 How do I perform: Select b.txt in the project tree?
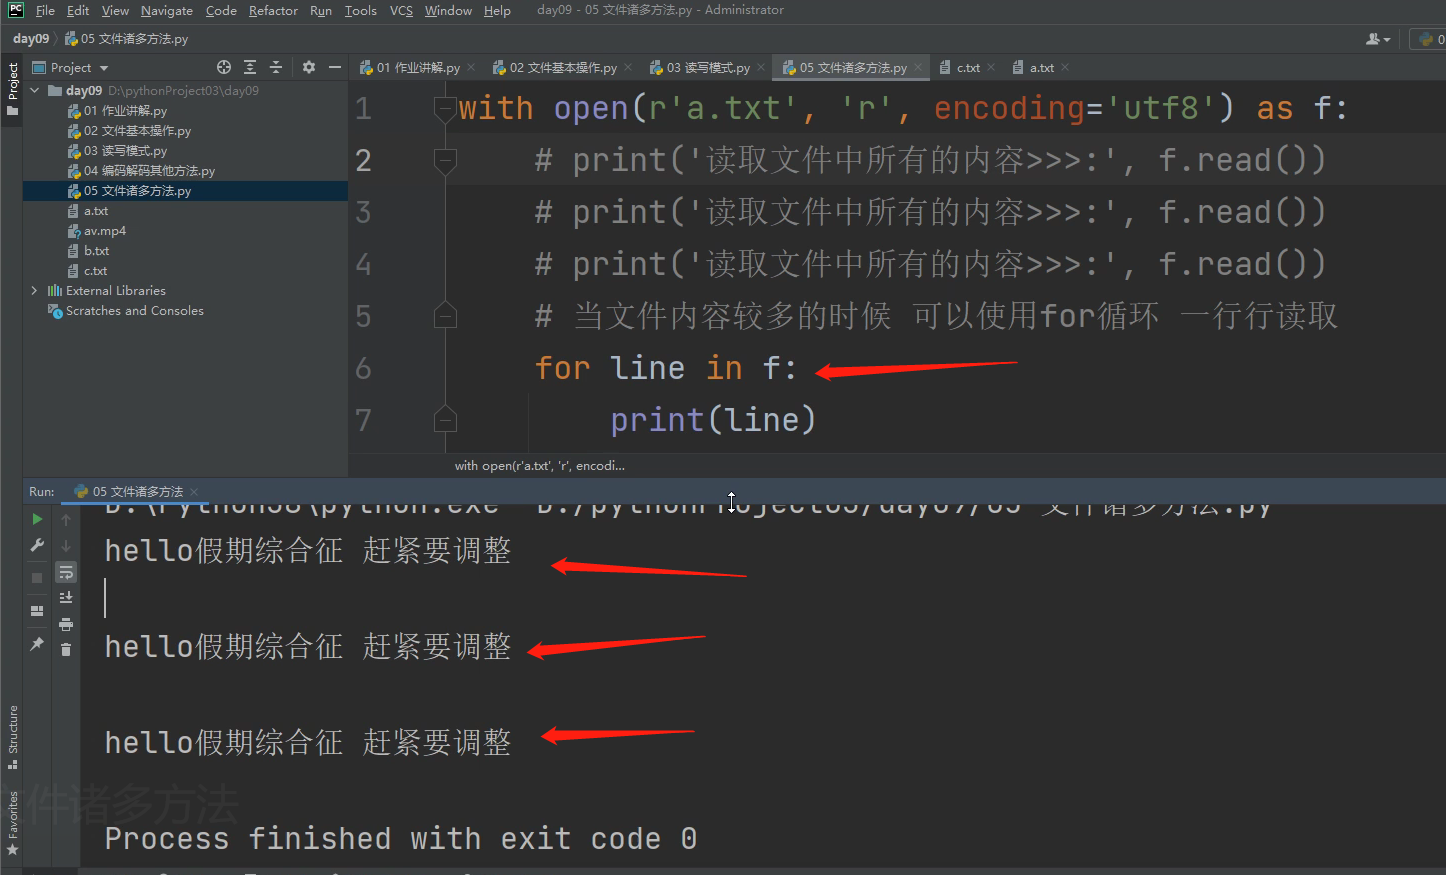tap(88, 251)
